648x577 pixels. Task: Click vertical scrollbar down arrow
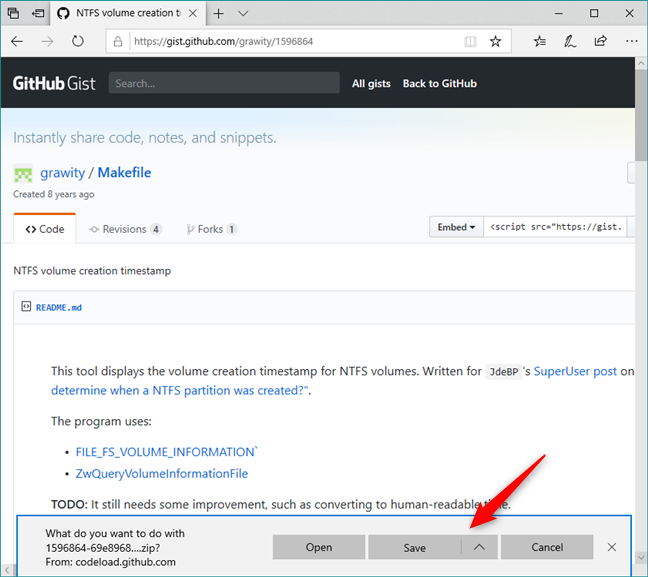641,557
